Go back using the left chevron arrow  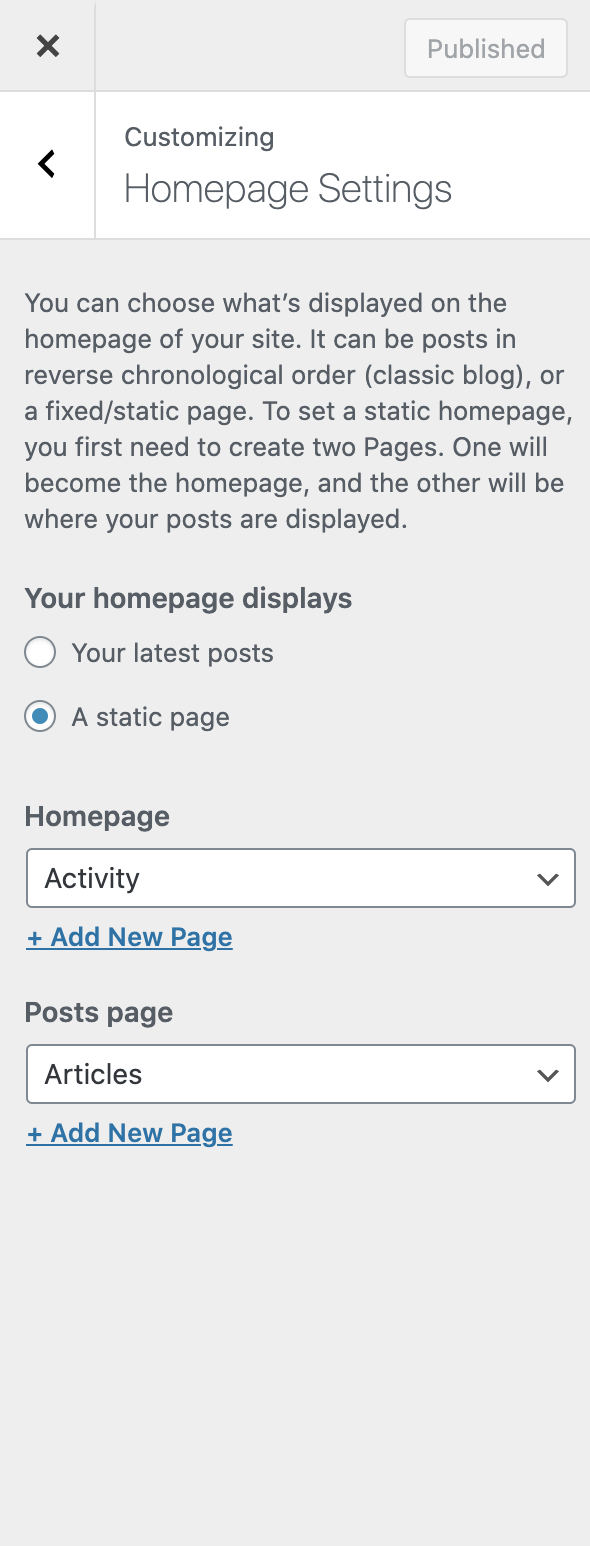46,164
